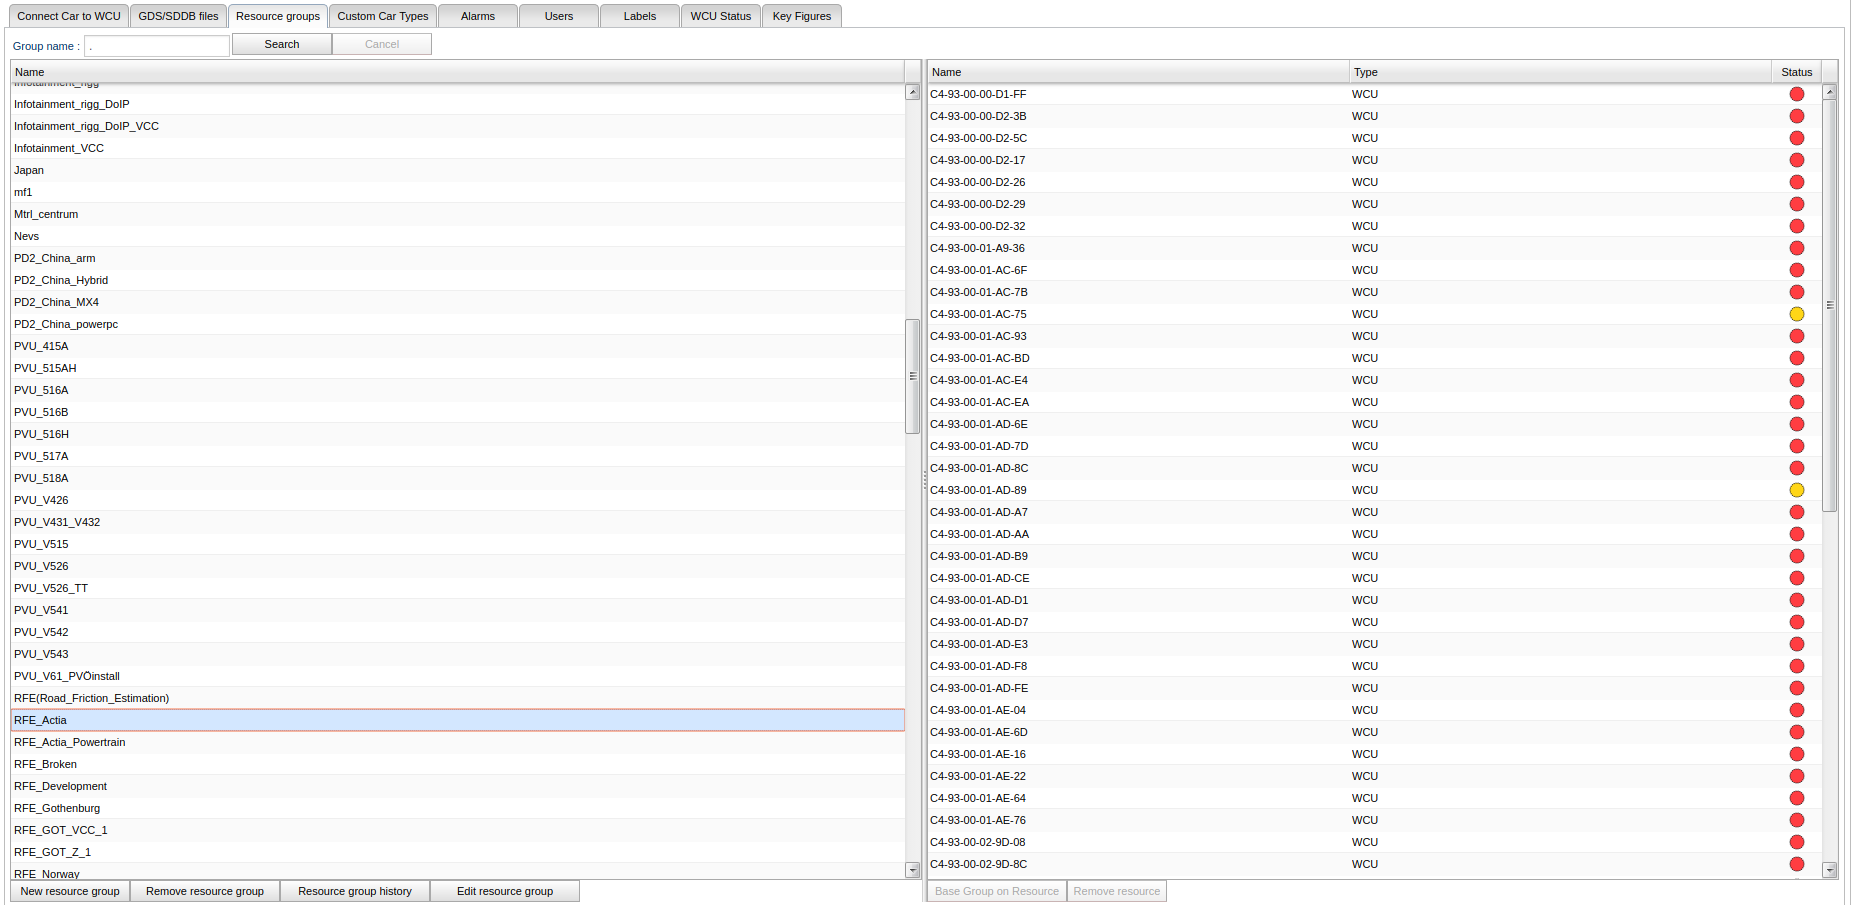Focus the Group name input field

[157, 46]
